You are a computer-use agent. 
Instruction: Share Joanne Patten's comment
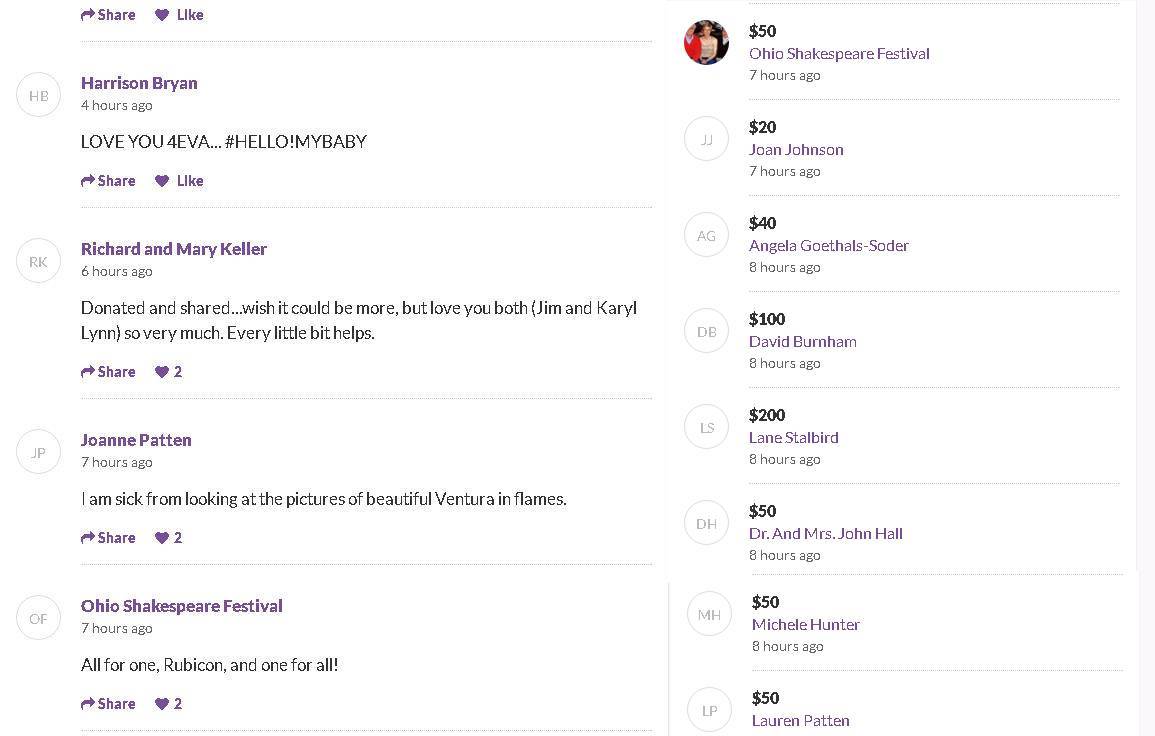(108, 538)
